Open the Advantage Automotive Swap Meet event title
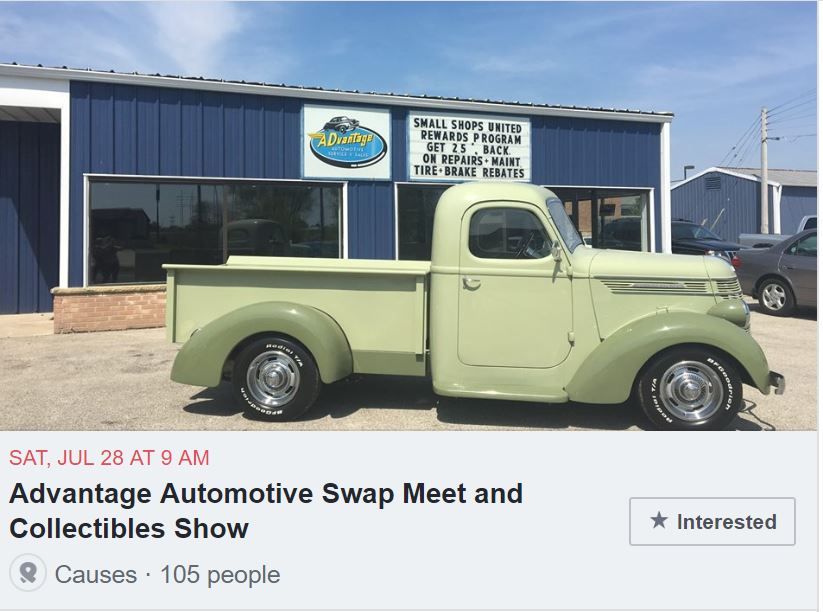 pyautogui.click(x=266, y=511)
